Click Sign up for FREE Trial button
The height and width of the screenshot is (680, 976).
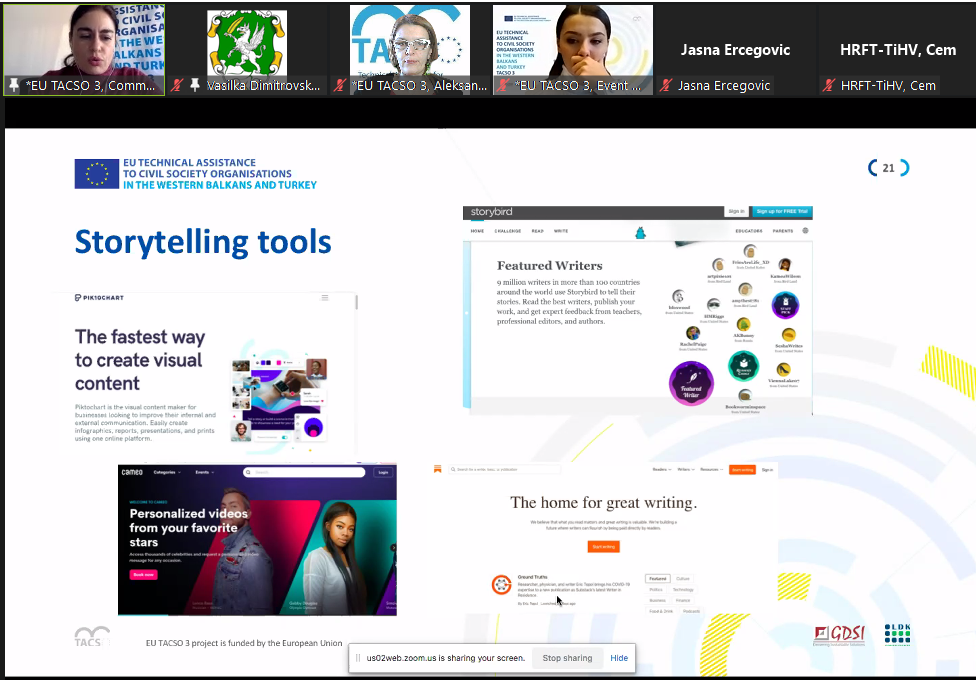782,212
